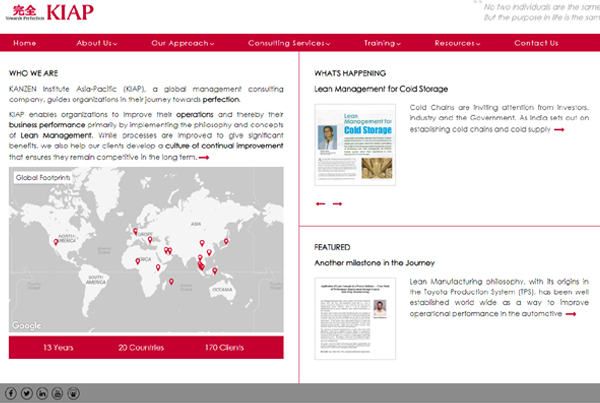Screen dimensions: 600x403
Task: Click the '20 Countries' statistic
Action: 141,348
